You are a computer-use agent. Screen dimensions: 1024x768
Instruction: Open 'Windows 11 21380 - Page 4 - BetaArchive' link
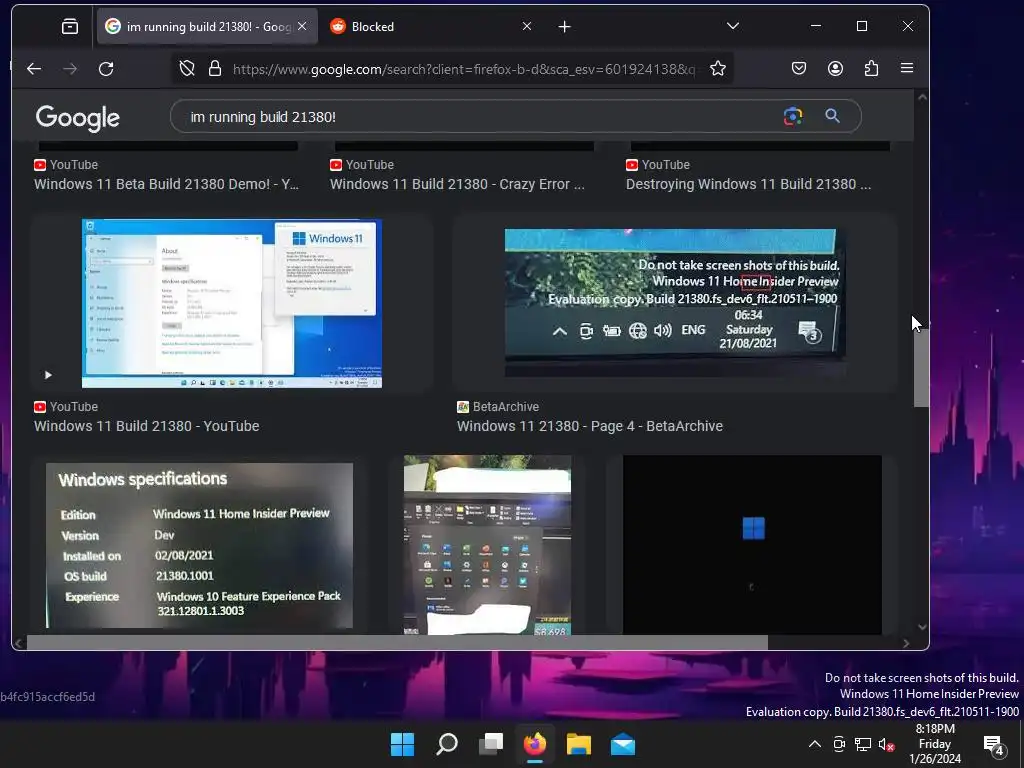click(590, 426)
